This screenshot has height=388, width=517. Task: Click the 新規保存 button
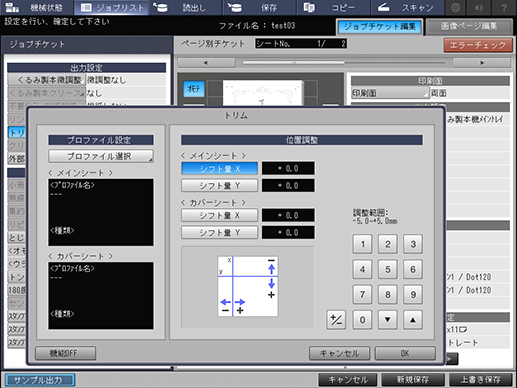click(413, 380)
